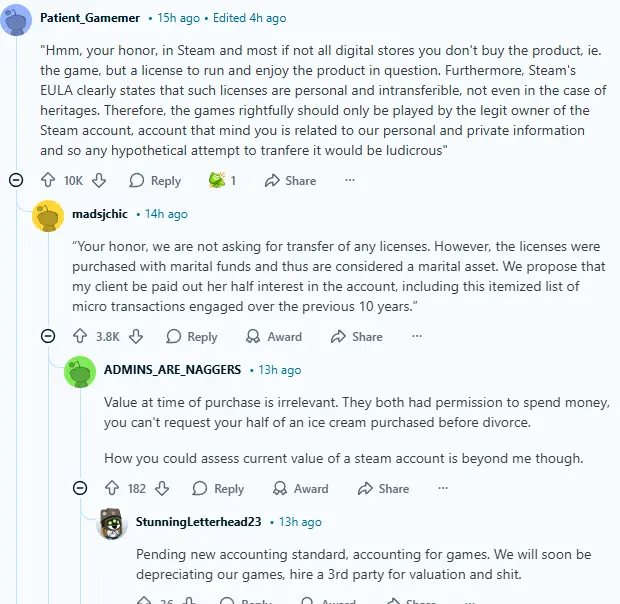Collapse ADMINS_ARE_NAGGERS's reply thread

(x=80, y=489)
